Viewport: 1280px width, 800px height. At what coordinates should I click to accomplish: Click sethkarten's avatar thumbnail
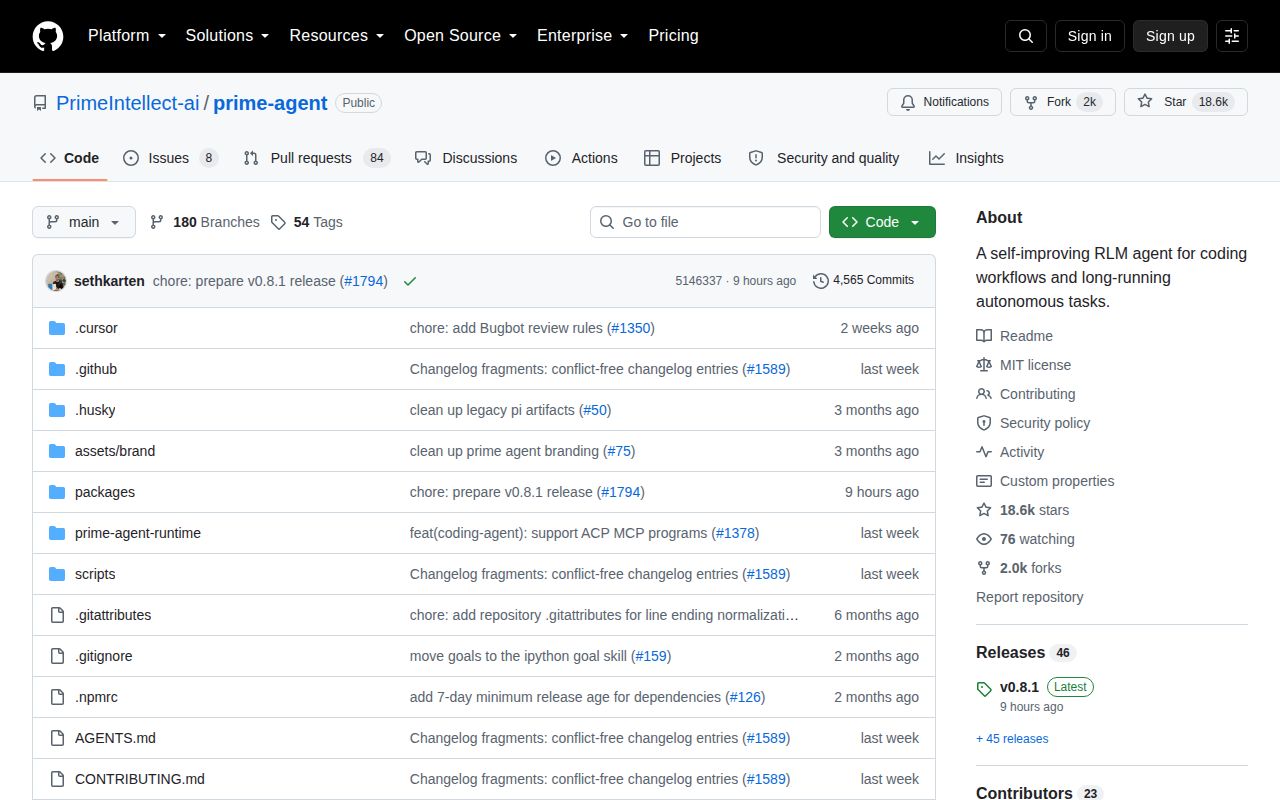tap(56, 281)
